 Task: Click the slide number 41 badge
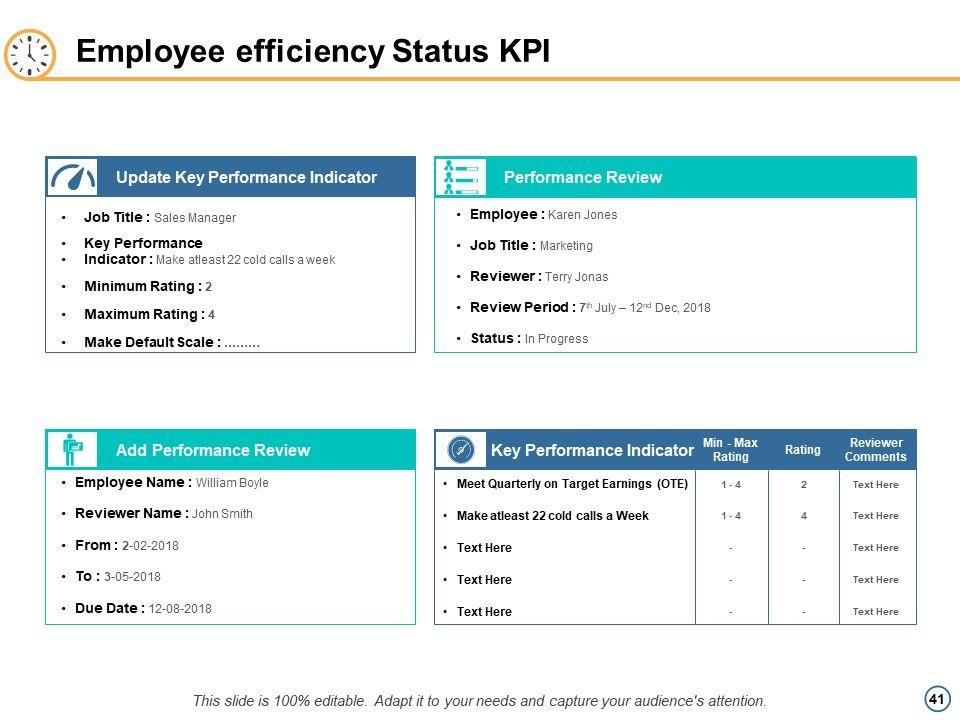point(936,699)
